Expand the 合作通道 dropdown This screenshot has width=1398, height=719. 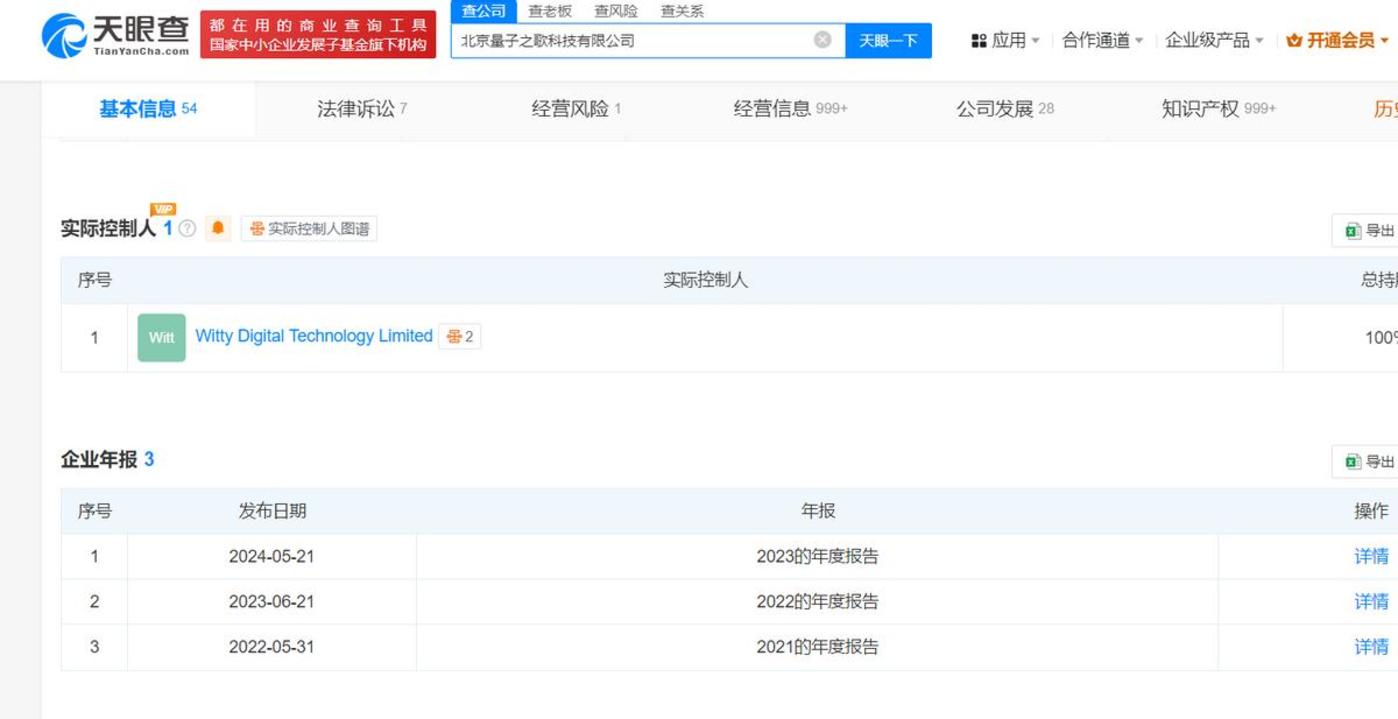click(x=1102, y=40)
